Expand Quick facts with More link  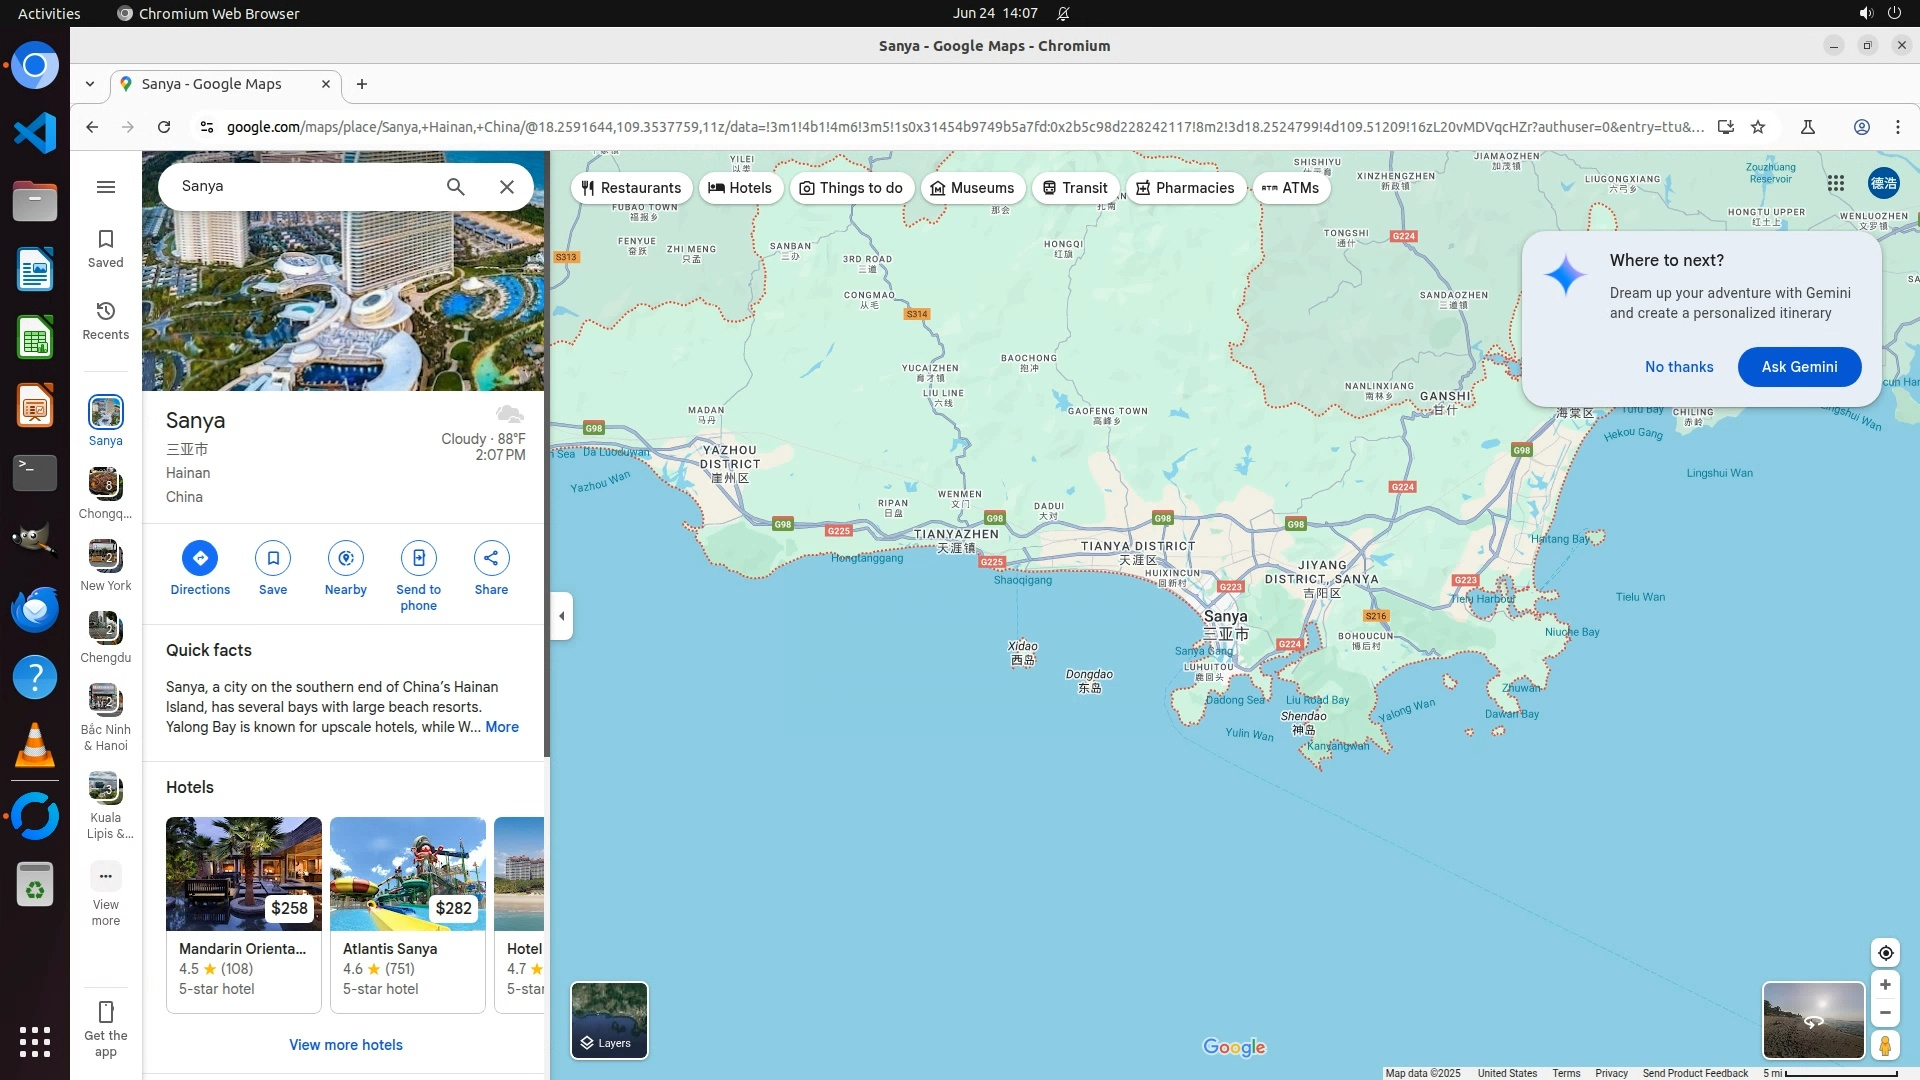click(x=502, y=727)
